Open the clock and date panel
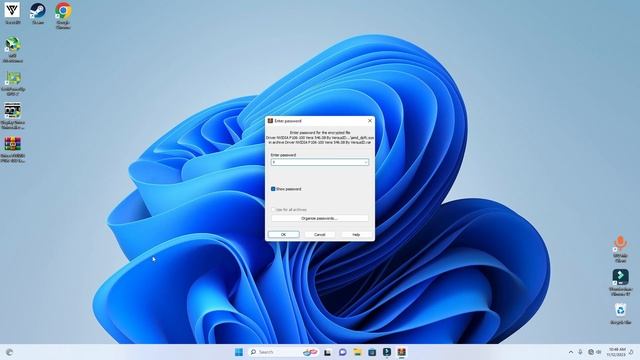The image size is (640, 360). pos(616,352)
